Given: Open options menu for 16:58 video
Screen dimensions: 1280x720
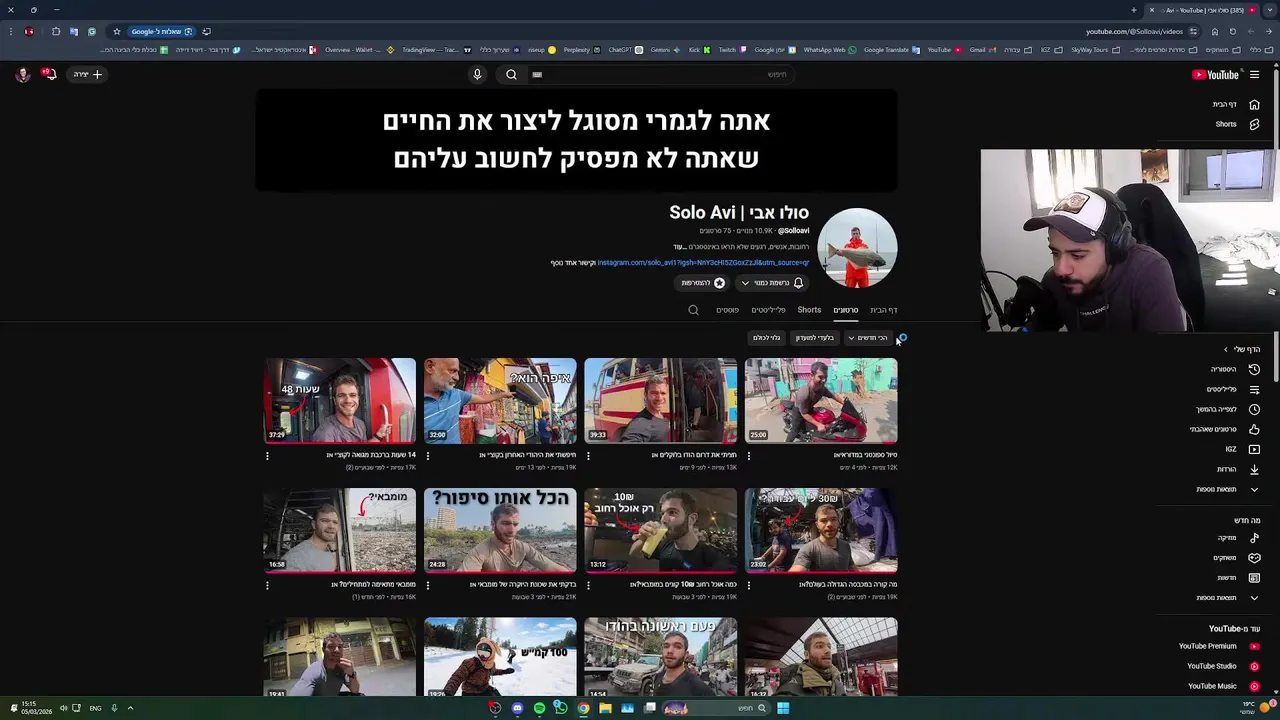Looking at the screenshot, I should click(267, 585).
